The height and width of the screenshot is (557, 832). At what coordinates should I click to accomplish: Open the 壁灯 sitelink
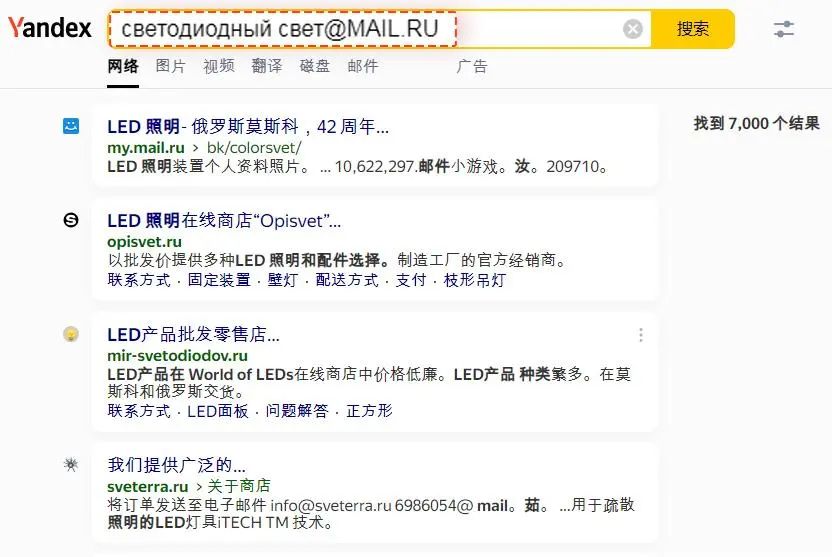pyautogui.click(x=283, y=280)
